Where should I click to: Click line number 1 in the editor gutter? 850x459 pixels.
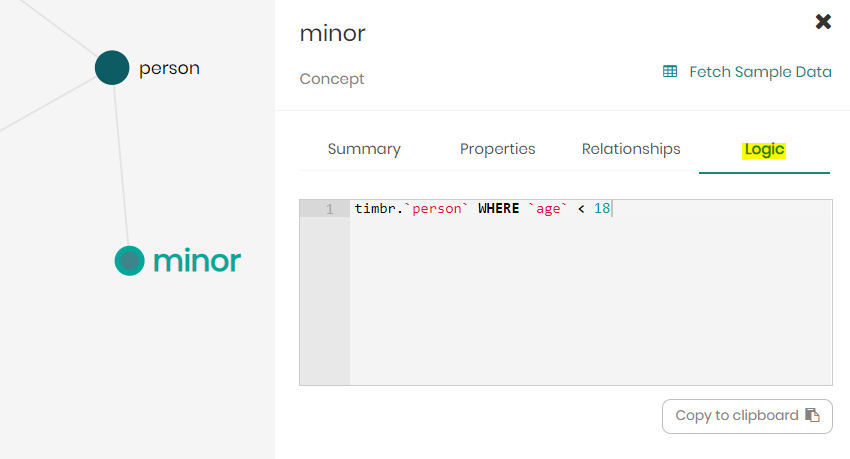[329, 209]
